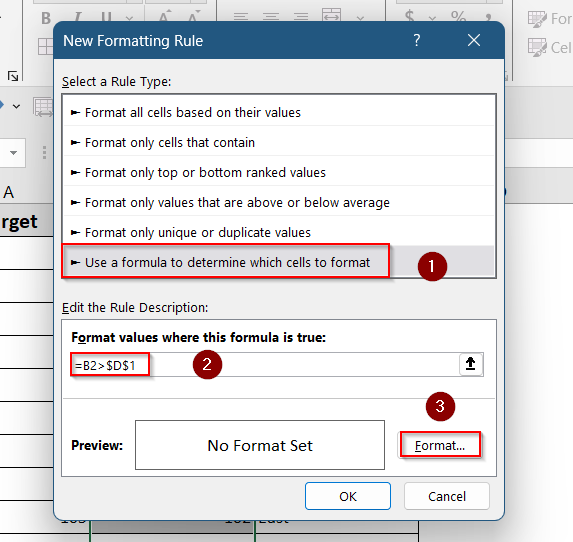Image resolution: width=573 pixels, height=542 pixels.
Task: Expand the underline options dropdown arrow
Action: (129, 18)
